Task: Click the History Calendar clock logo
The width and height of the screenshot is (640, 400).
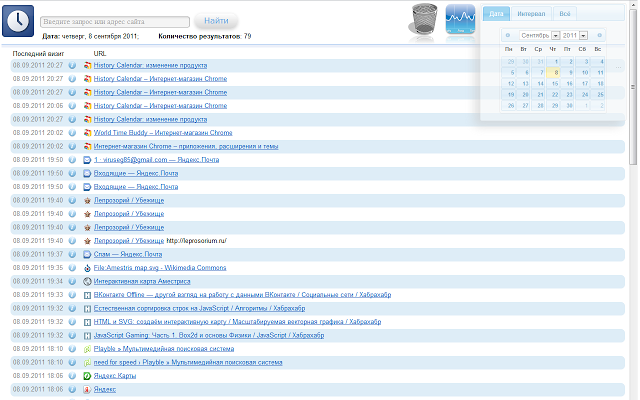Action: click(18, 21)
